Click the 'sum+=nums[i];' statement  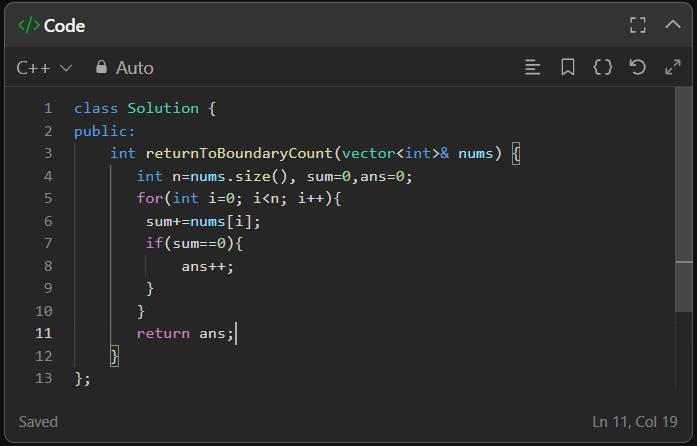(203, 221)
